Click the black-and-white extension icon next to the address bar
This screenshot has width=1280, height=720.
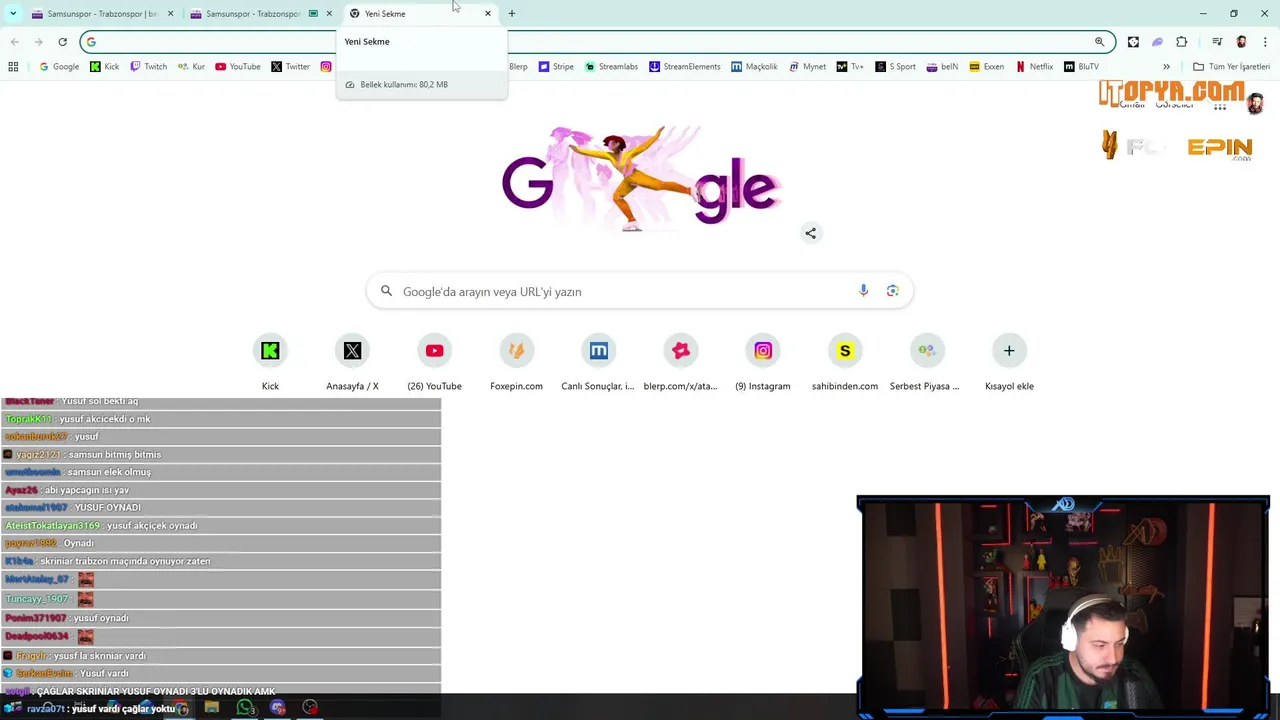tap(1133, 41)
